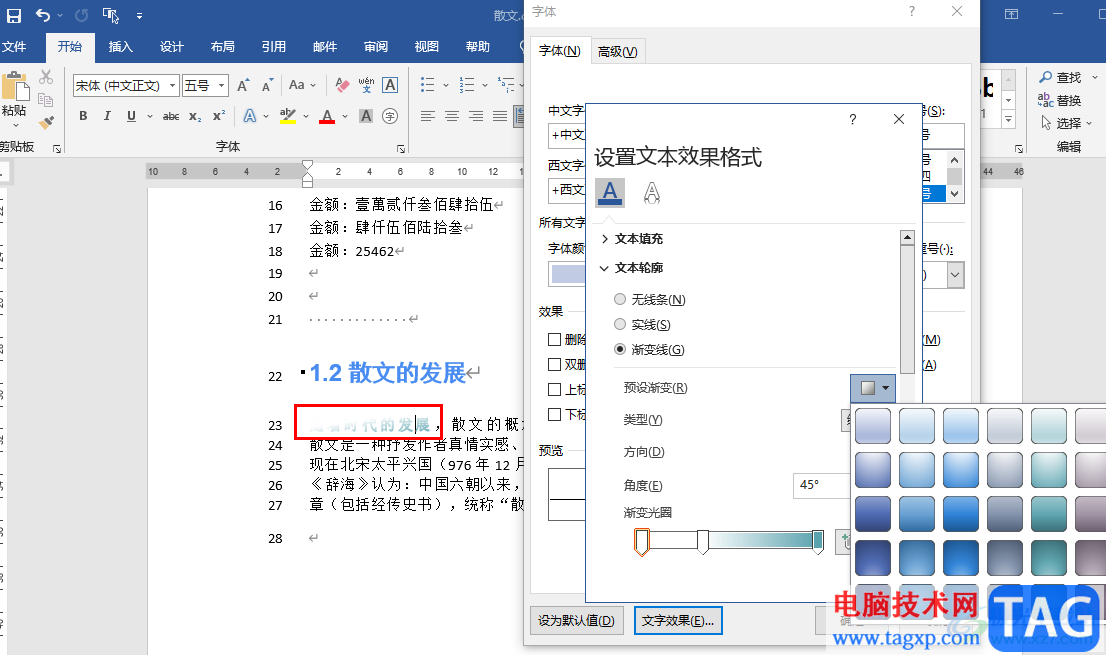Select the Text Fill & Outline pane icon
The image size is (1106, 655).
coord(610,192)
